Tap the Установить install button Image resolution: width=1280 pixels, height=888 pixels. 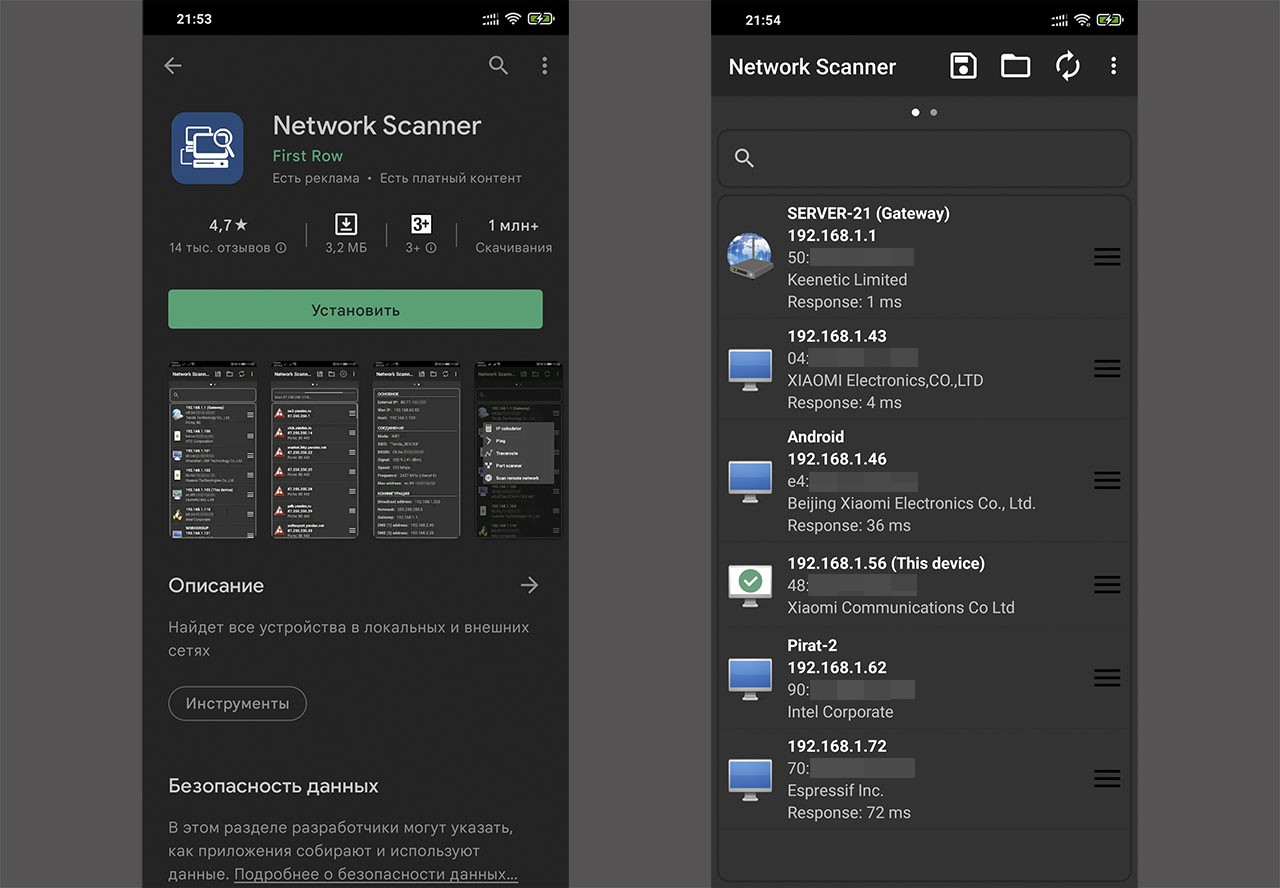coord(355,309)
